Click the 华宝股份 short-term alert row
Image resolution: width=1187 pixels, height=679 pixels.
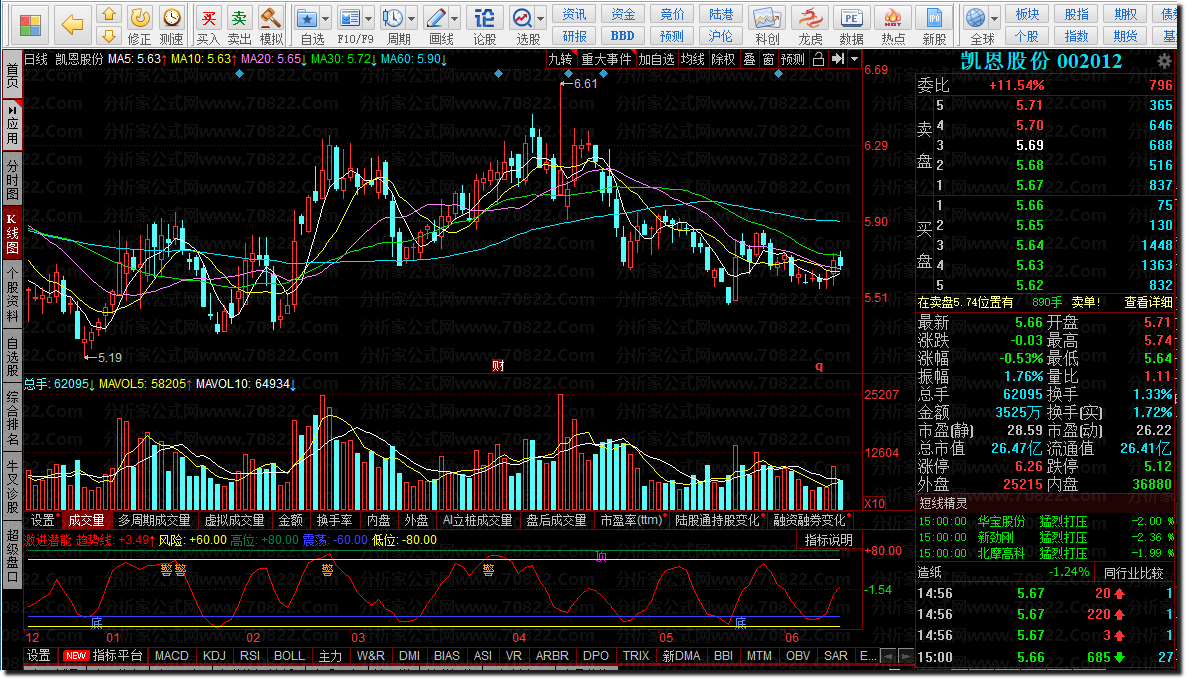[x=1045, y=522]
